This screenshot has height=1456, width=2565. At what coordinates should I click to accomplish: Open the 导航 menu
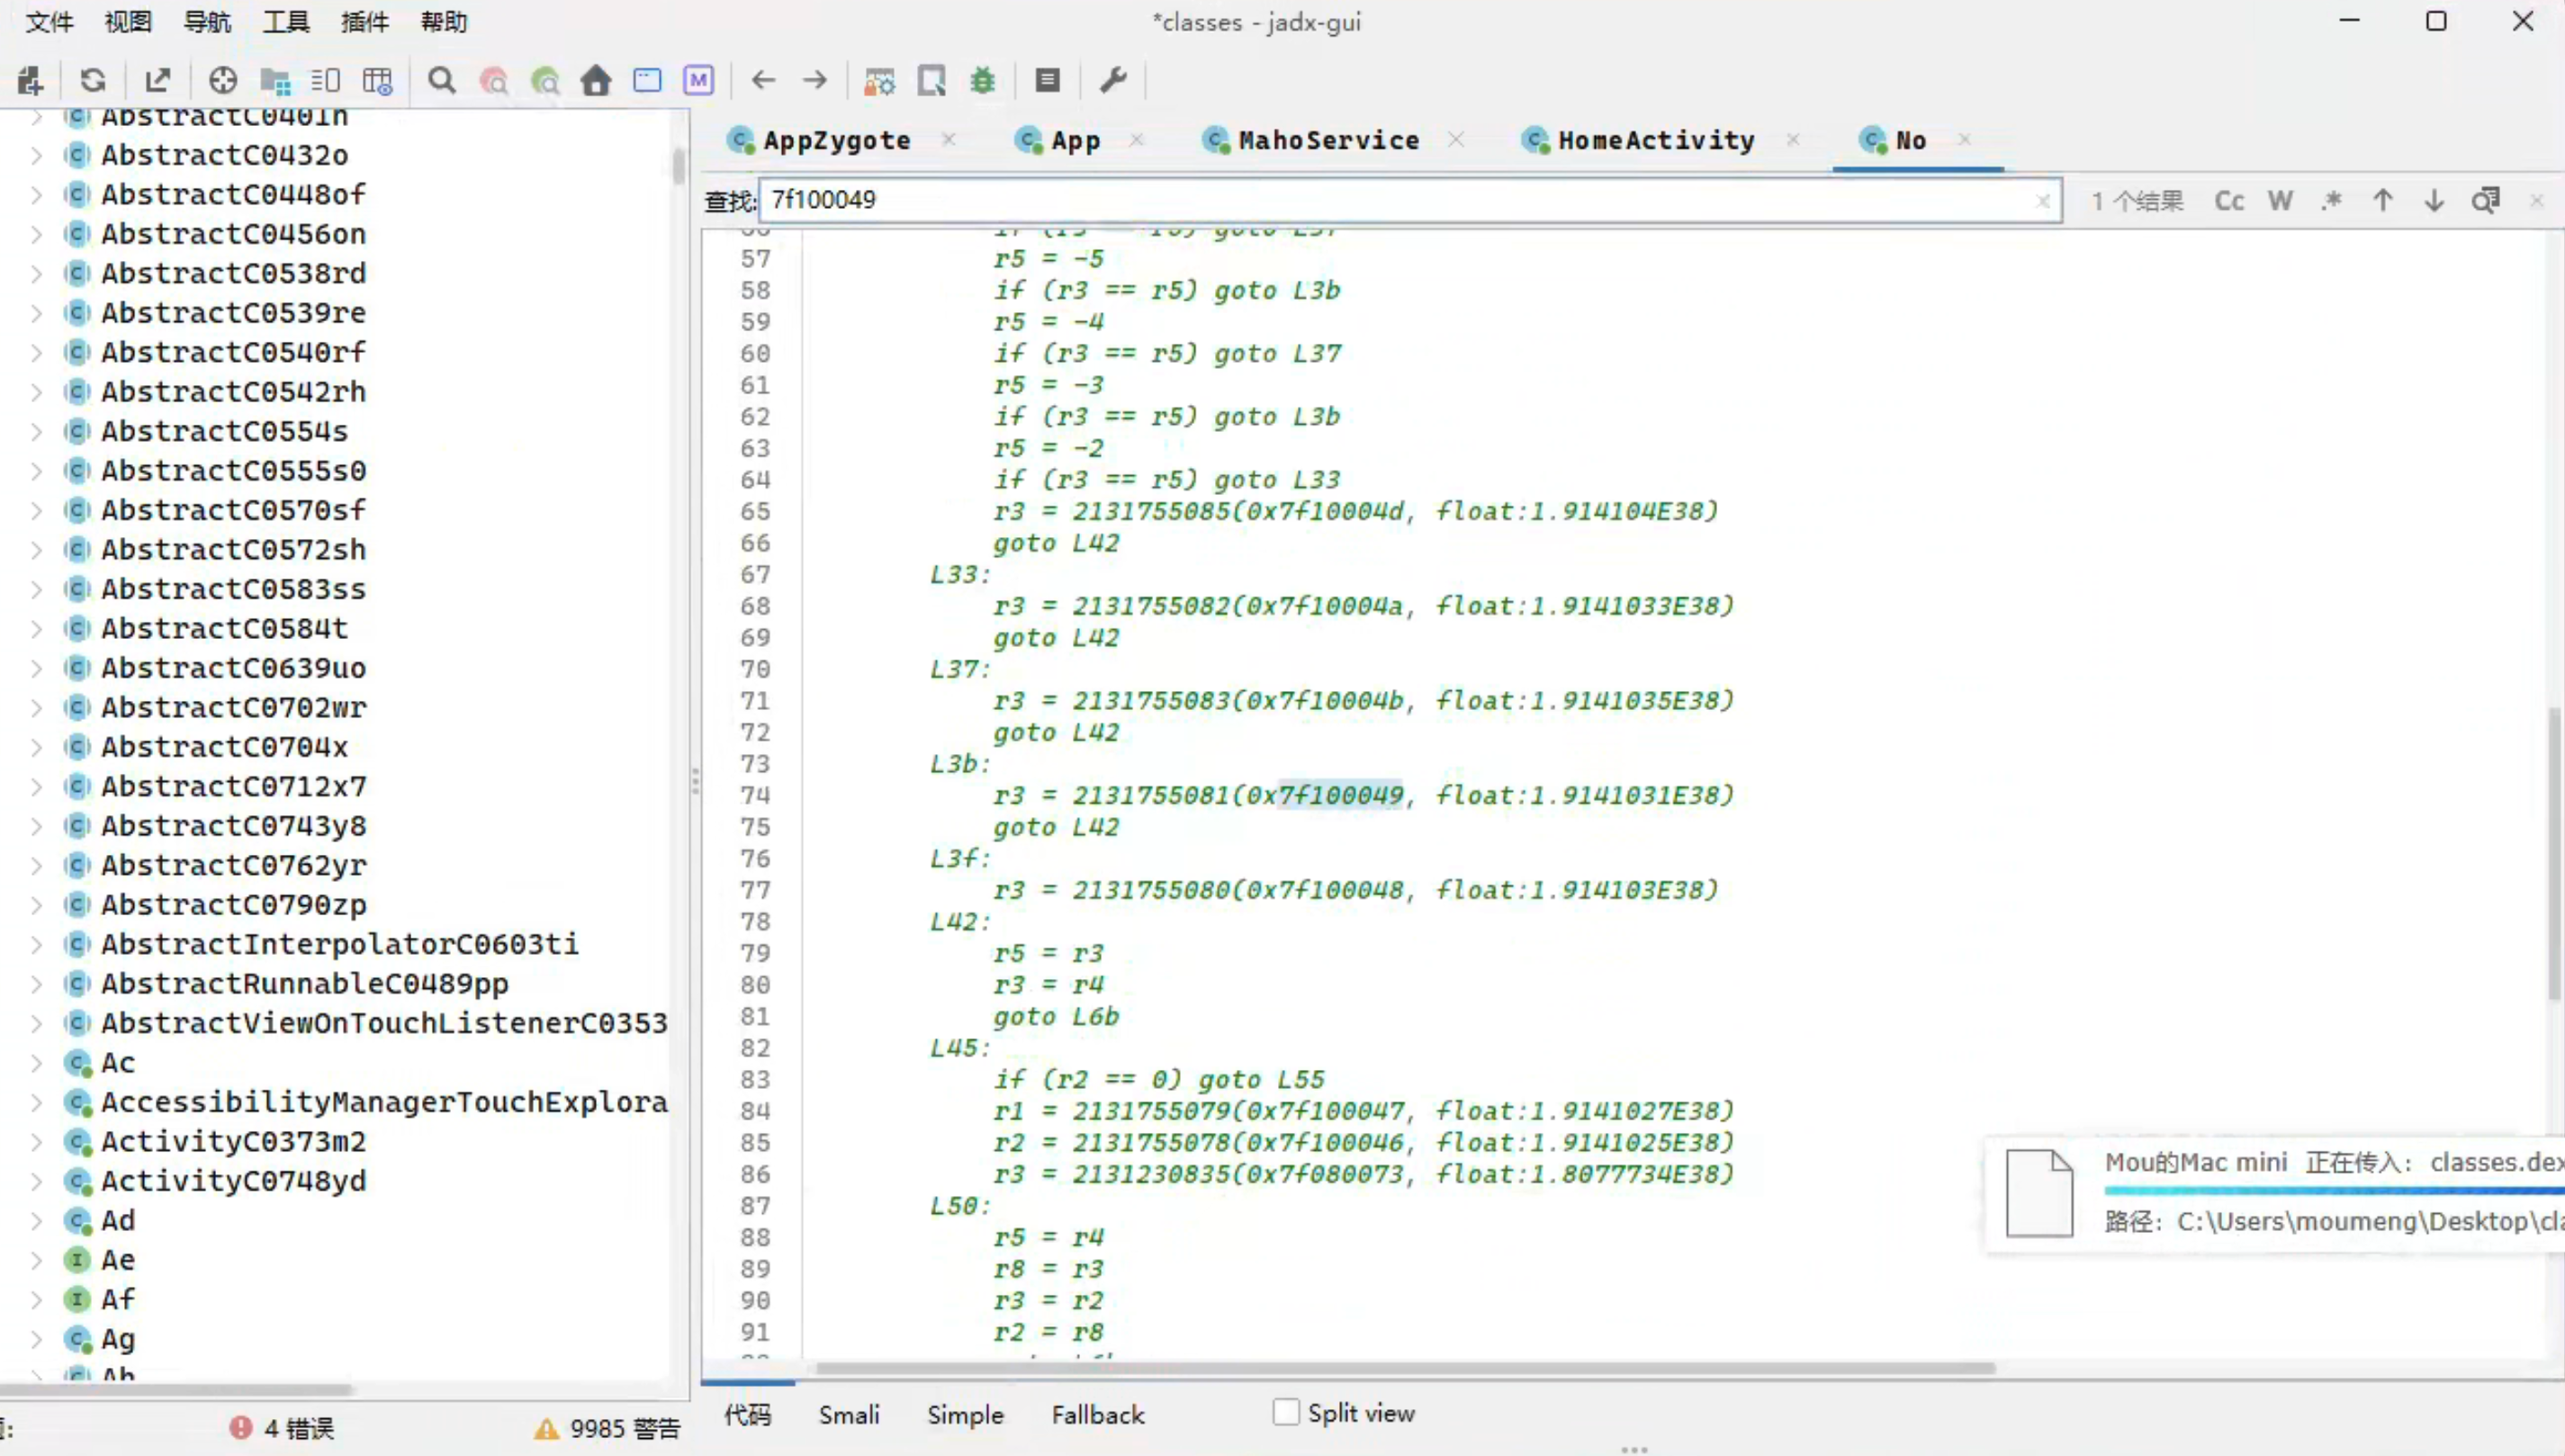[207, 22]
